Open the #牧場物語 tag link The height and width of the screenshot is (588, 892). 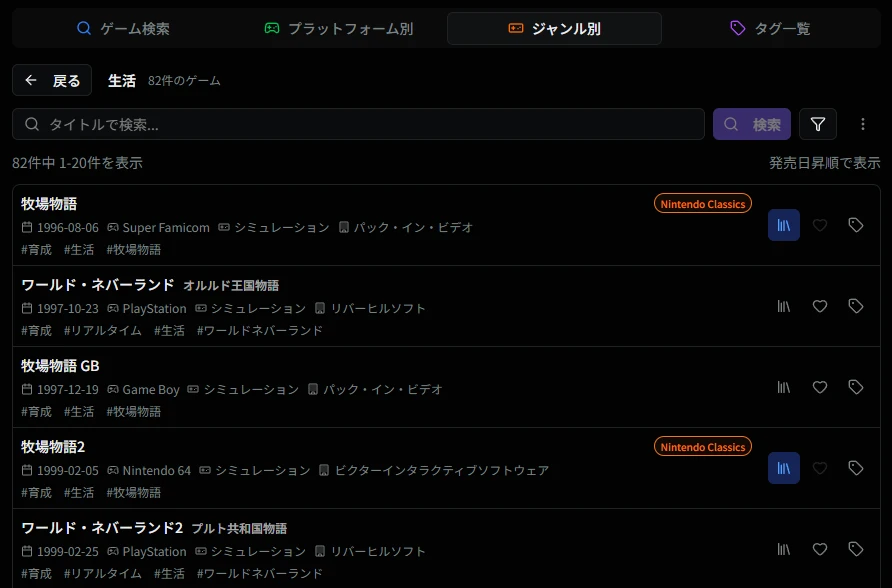(x=135, y=249)
